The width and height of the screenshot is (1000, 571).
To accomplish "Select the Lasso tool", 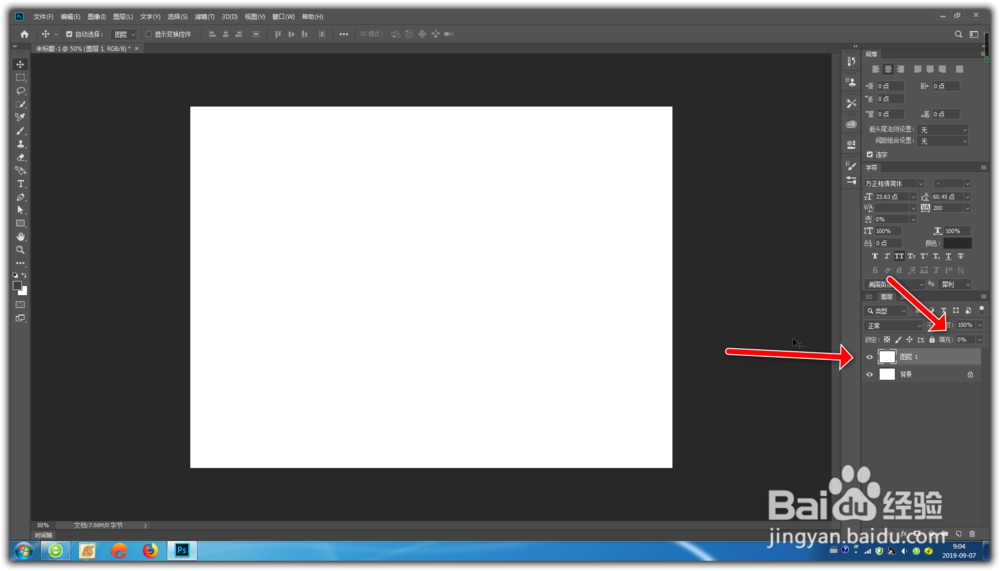I will coord(20,91).
